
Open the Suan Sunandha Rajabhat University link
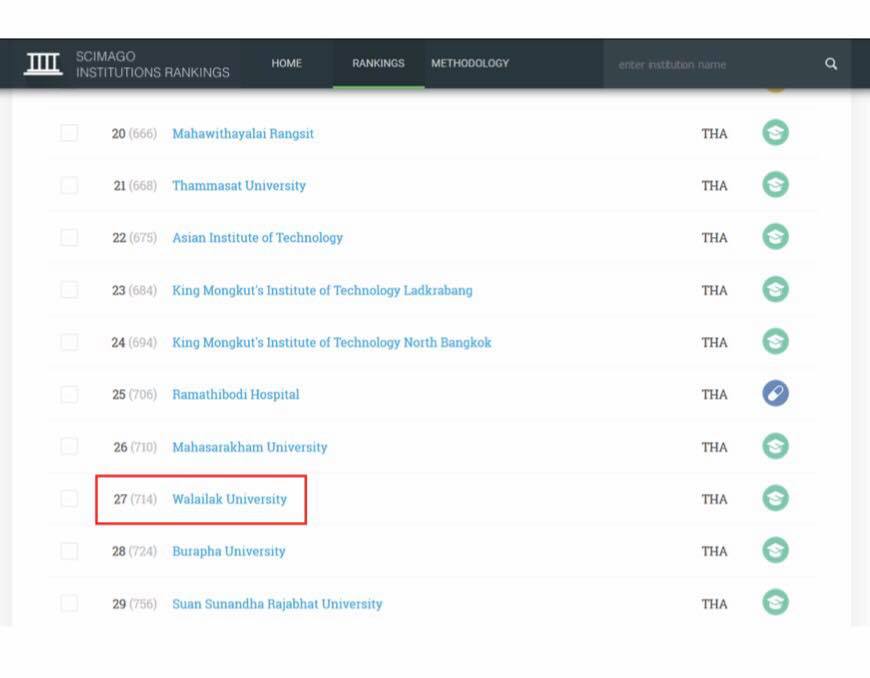[277, 604]
